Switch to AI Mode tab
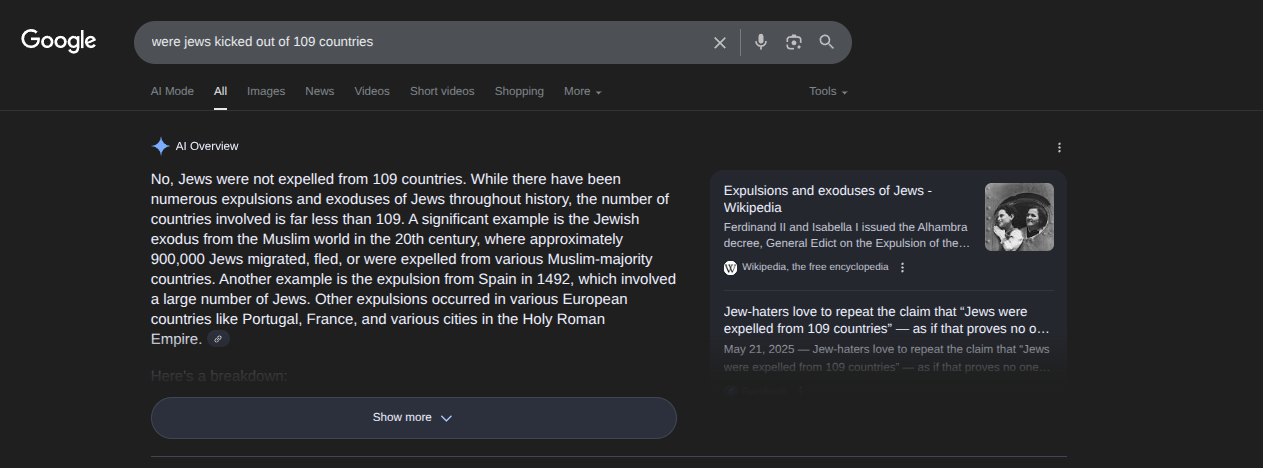Viewport: 1263px width, 468px height. pyautogui.click(x=172, y=91)
